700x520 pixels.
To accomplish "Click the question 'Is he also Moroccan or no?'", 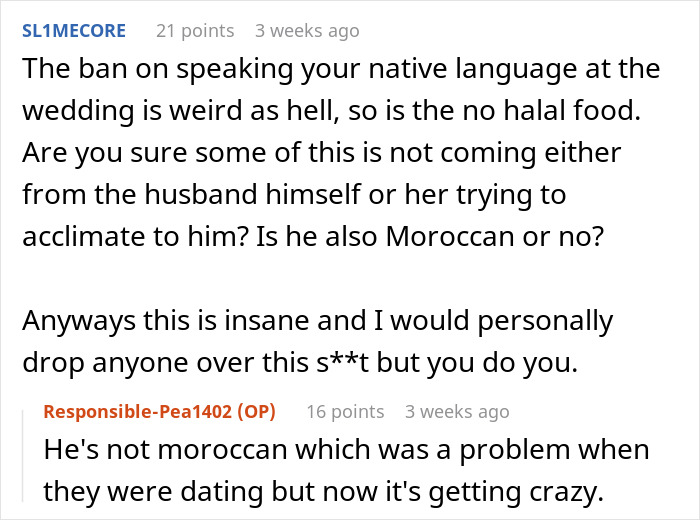I will pyautogui.click(x=429, y=236).
